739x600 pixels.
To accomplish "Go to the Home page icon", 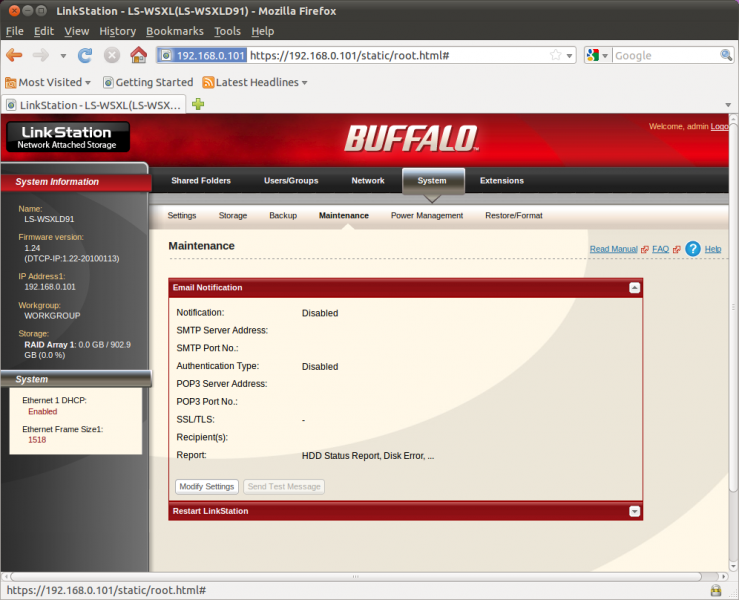I will [139, 55].
